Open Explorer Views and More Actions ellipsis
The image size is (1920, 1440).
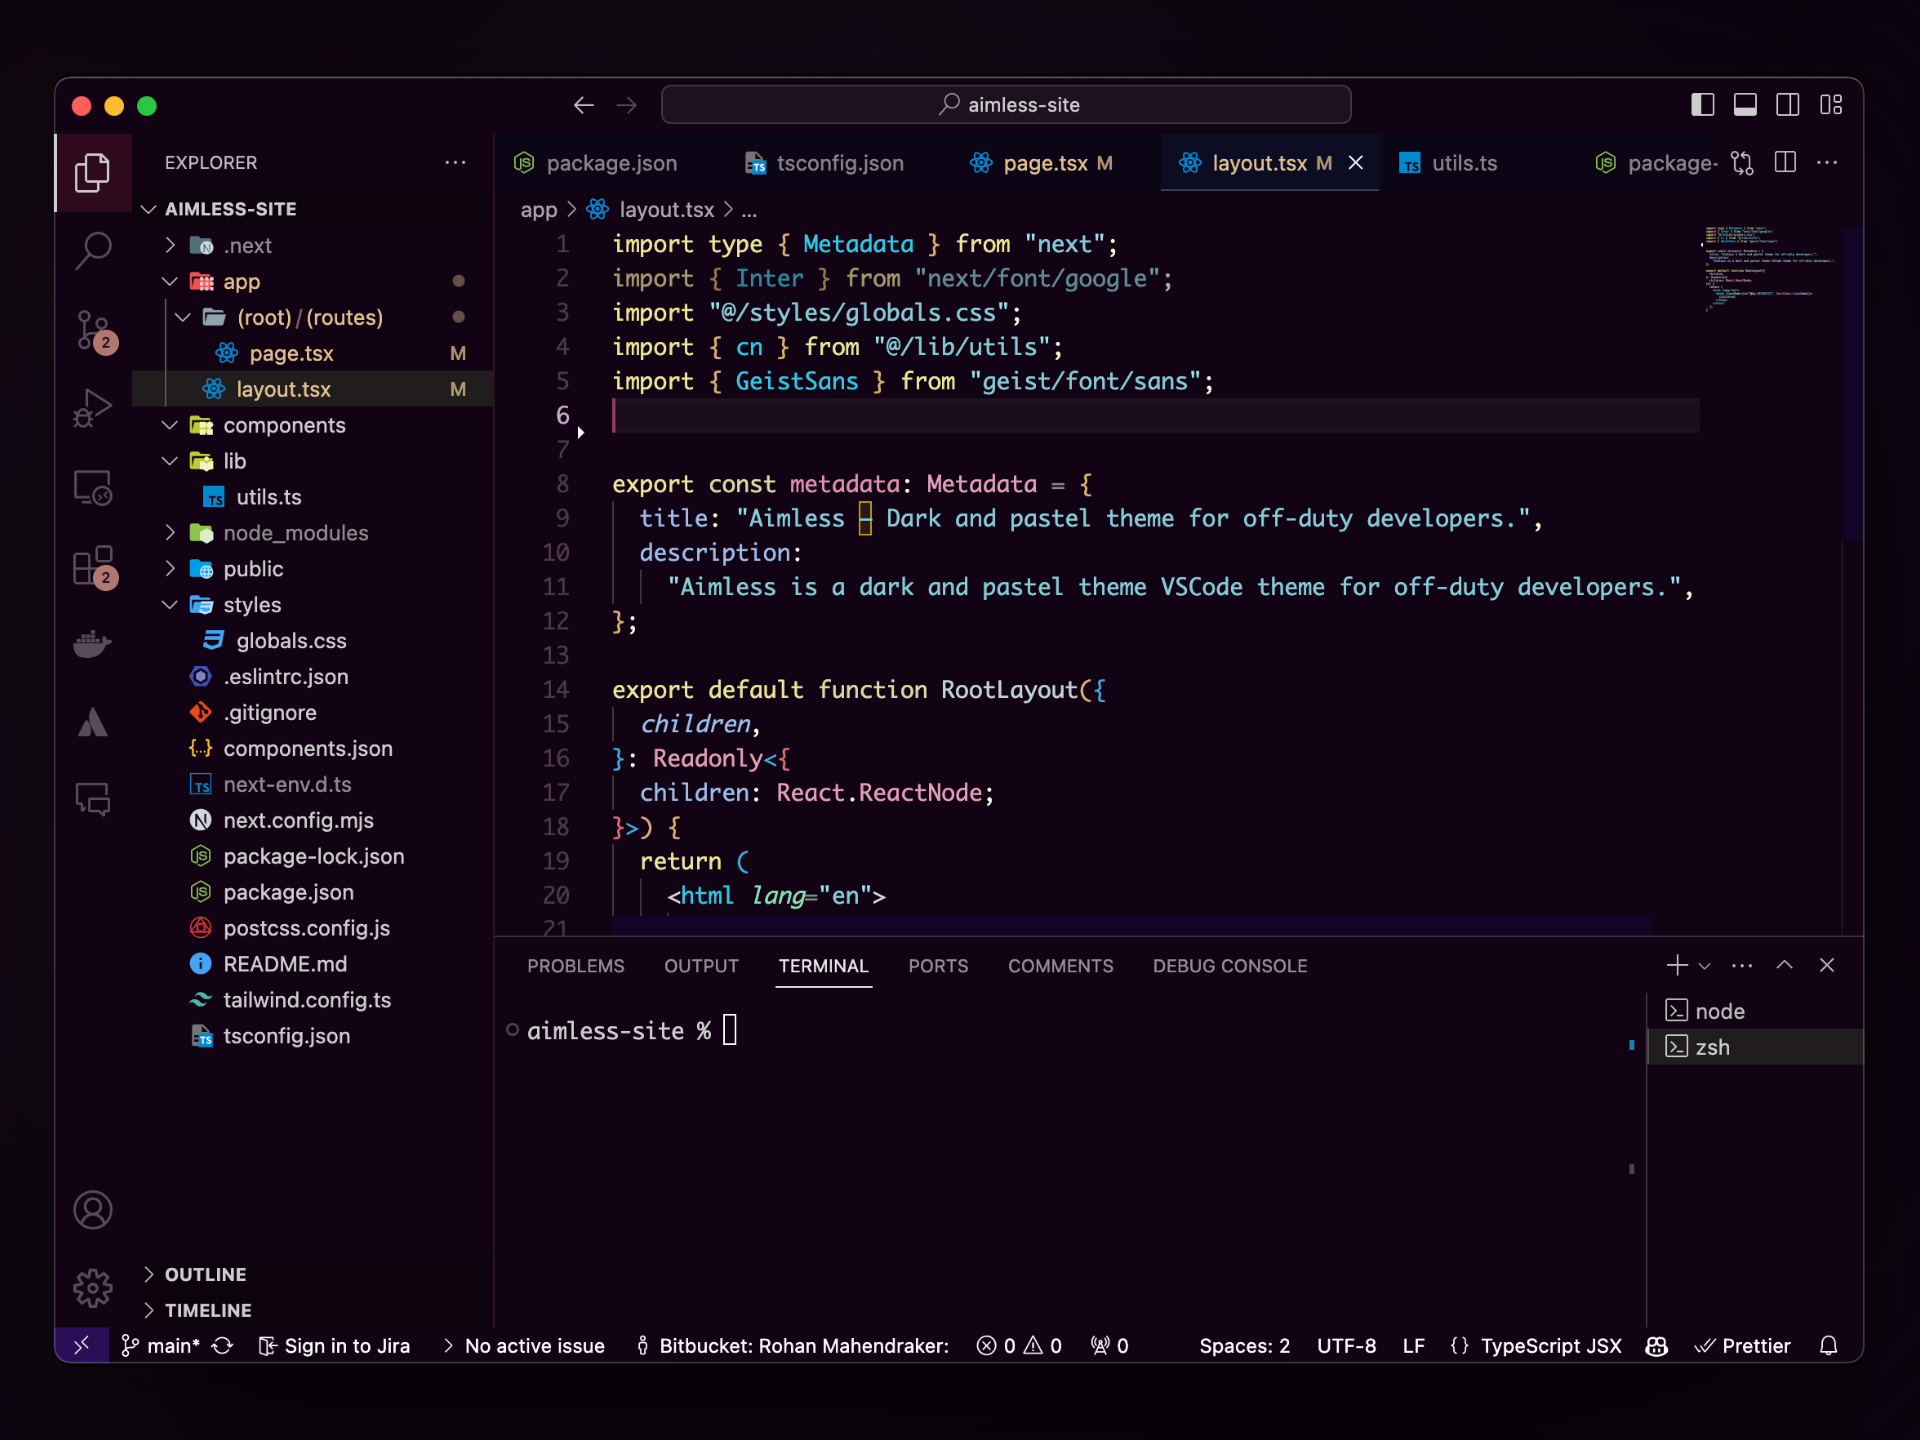coord(455,163)
